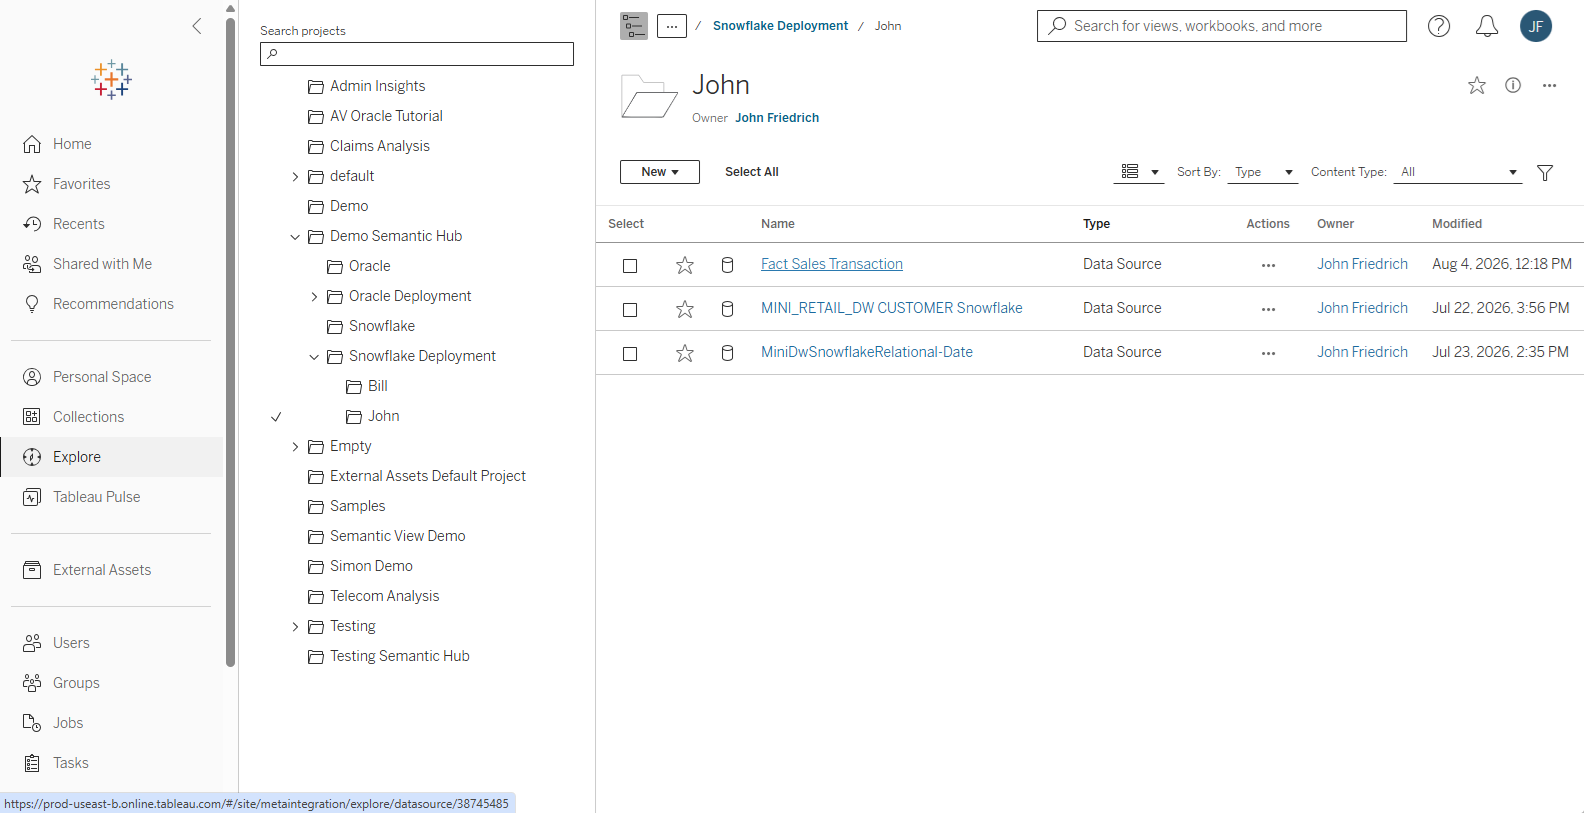Image resolution: width=1584 pixels, height=813 pixels.
Task: Click the data source icon for MiniDwSnowflakeRelational-Date
Action: tap(727, 353)
